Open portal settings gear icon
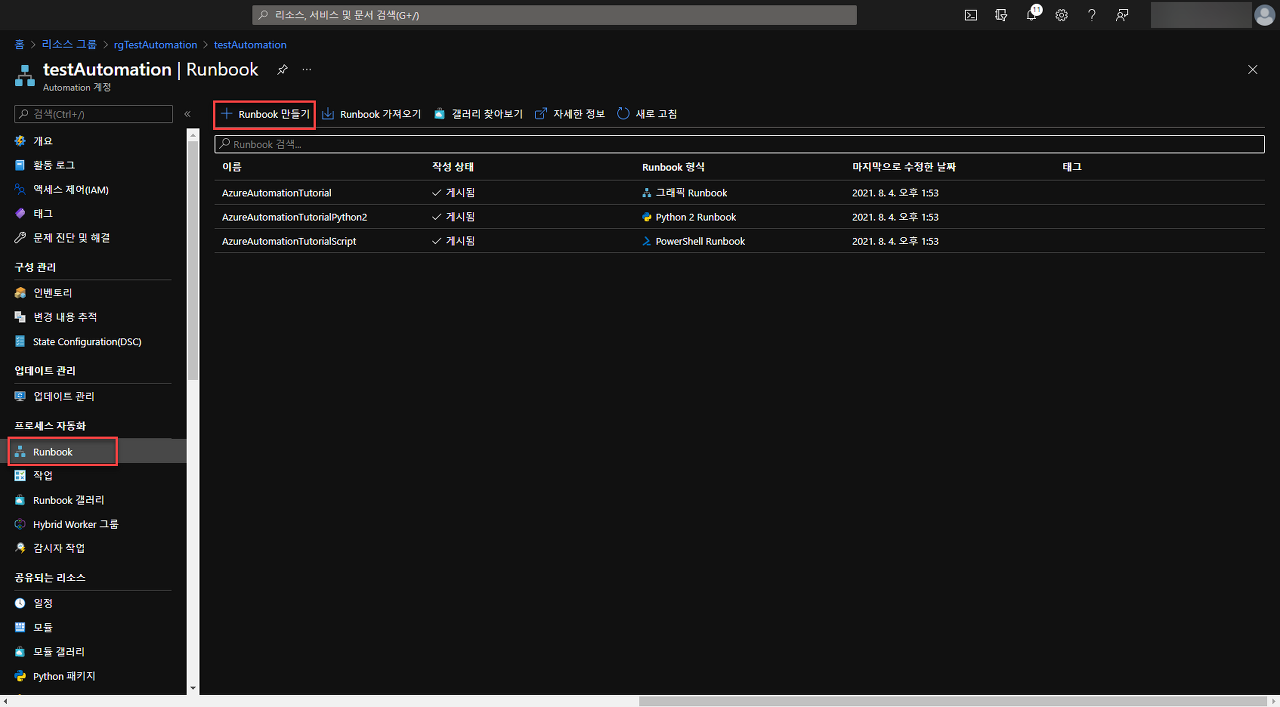Viewport: 1280px width, 707px height. coord(1062,15)
